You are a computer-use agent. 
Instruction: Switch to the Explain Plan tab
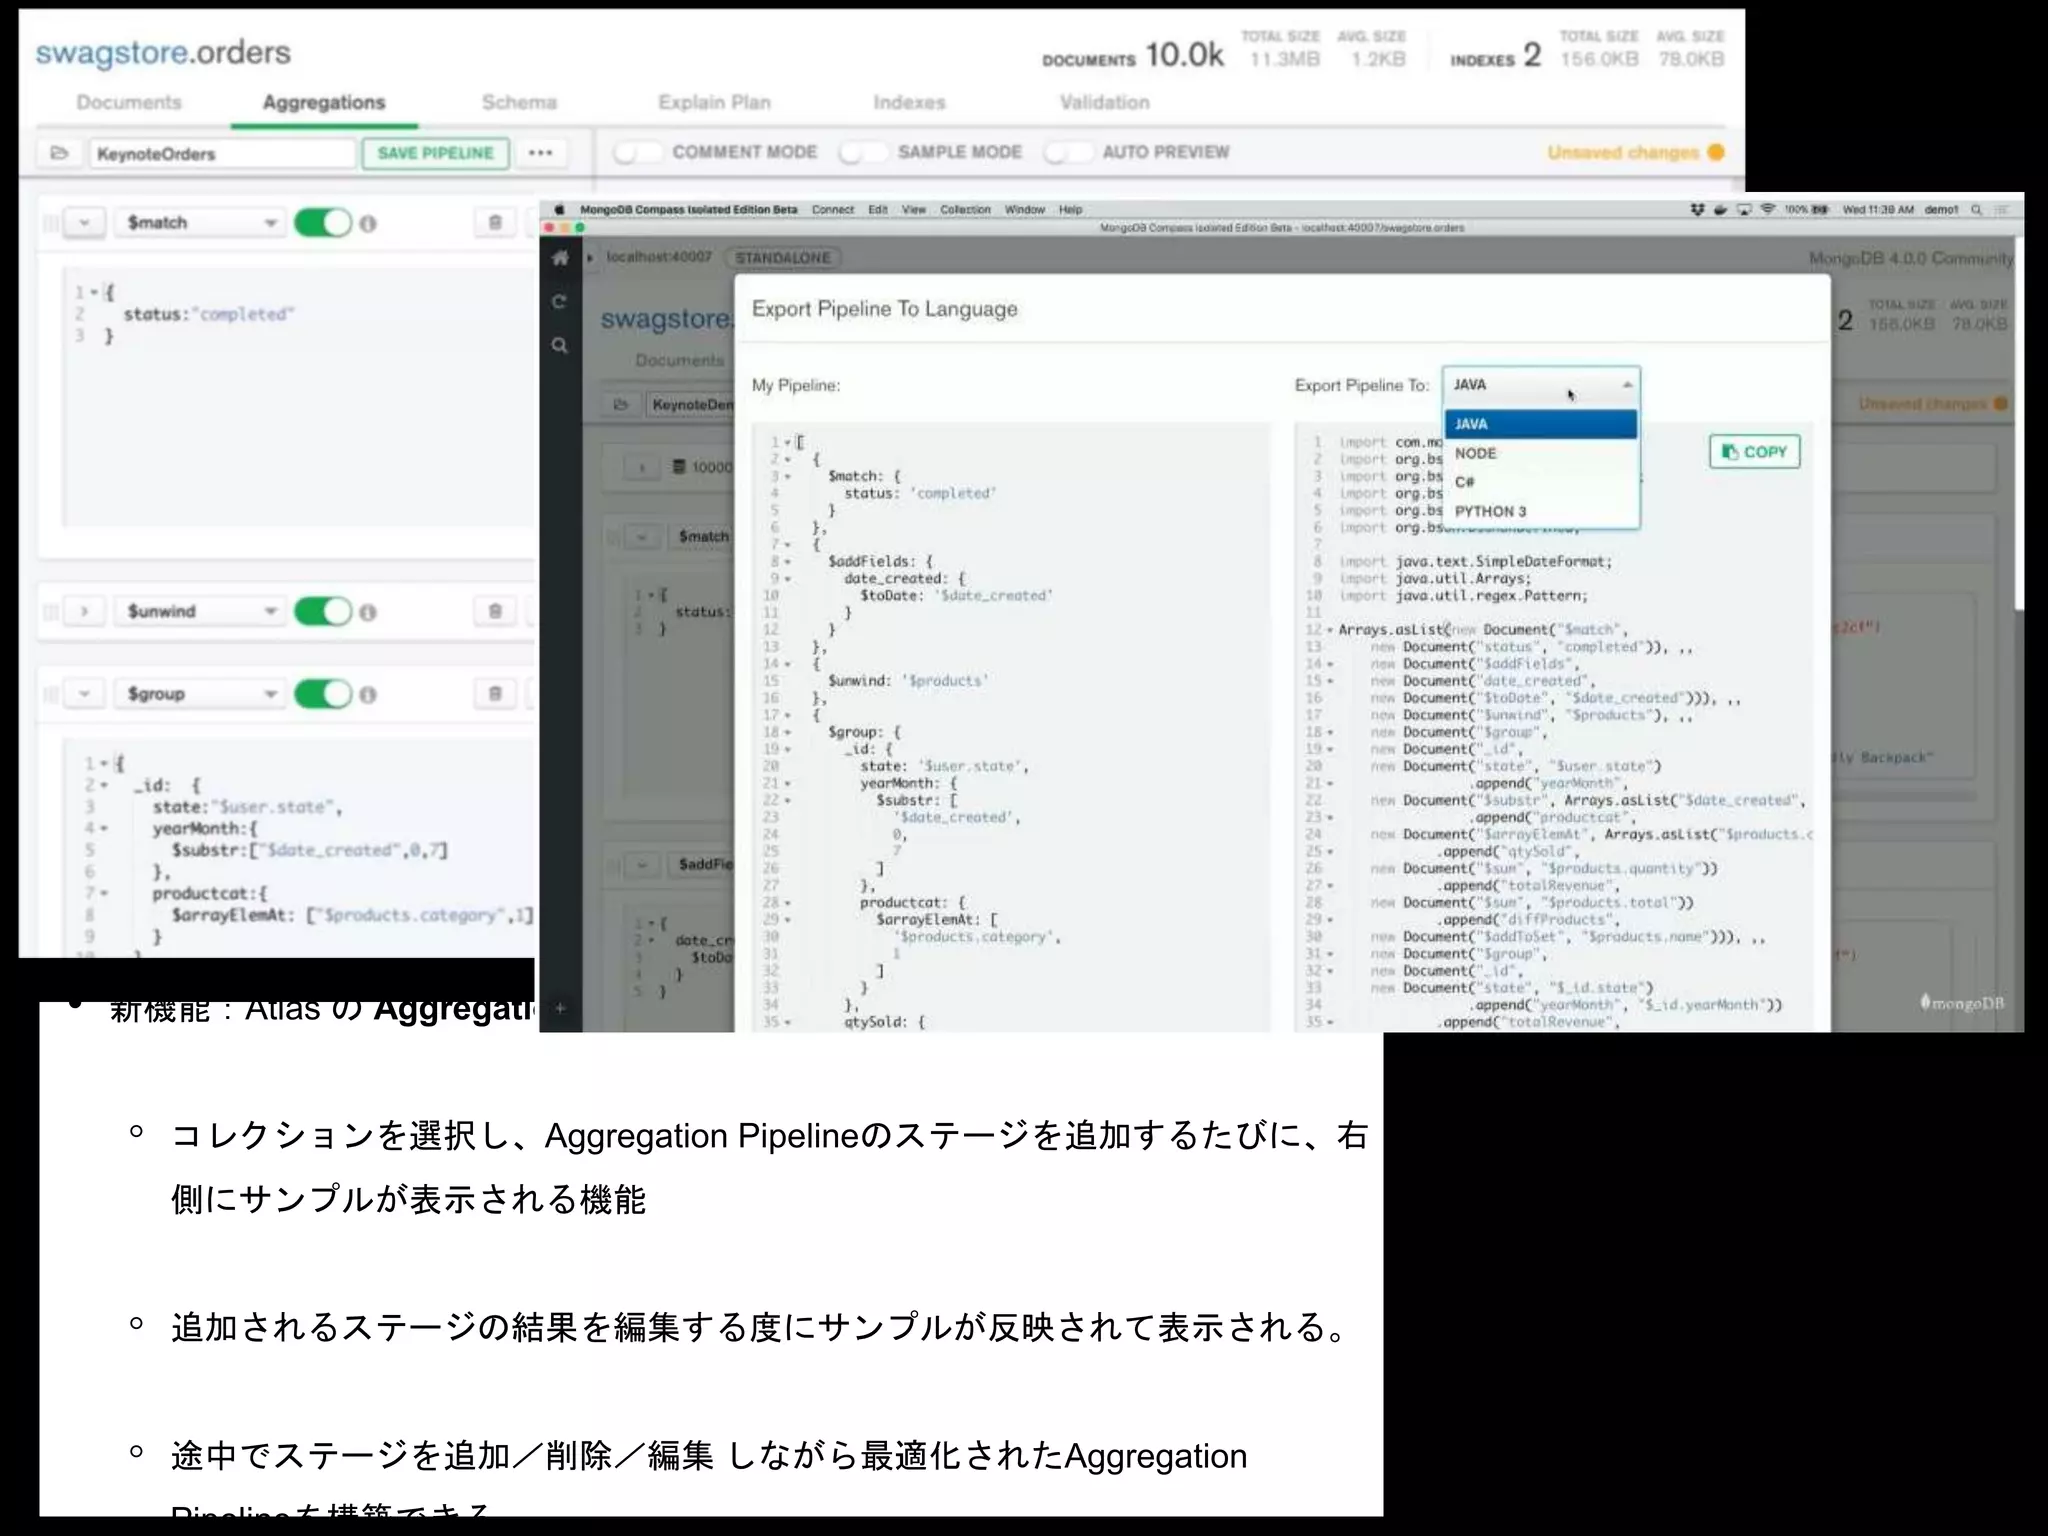714,102
